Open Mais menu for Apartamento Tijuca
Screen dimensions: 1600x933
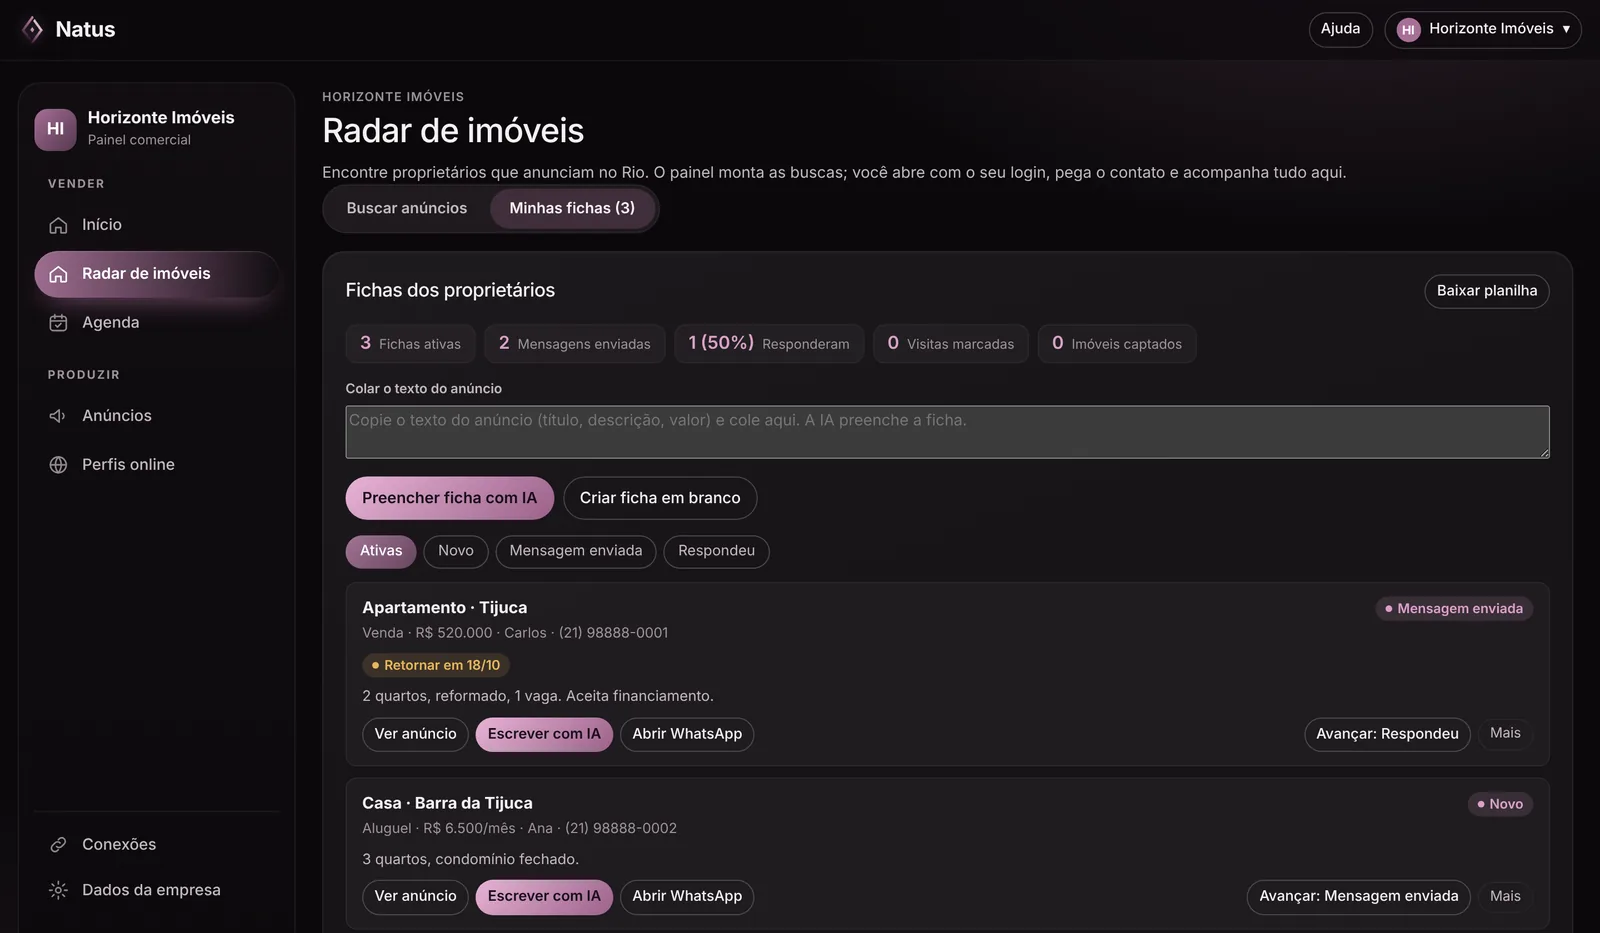click(x=1505, y=734)
